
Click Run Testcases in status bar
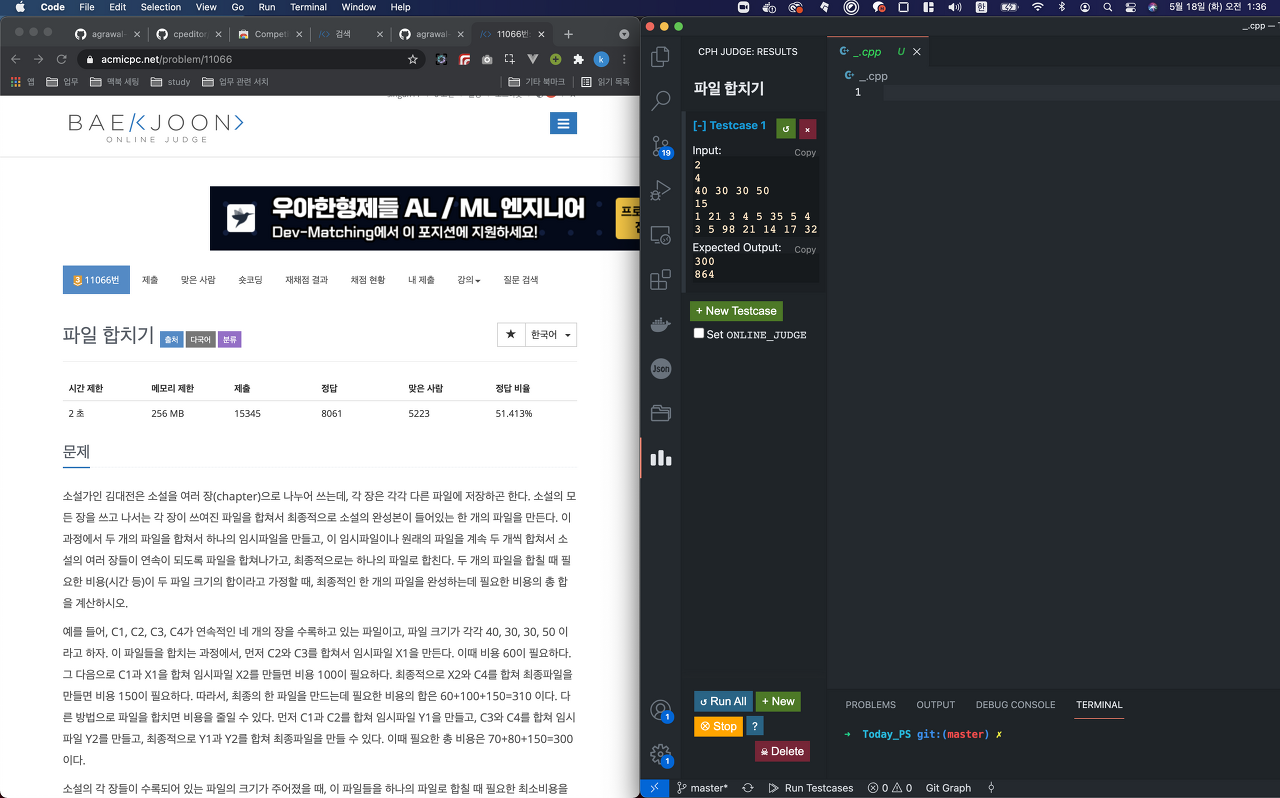(x=809, y=788)
